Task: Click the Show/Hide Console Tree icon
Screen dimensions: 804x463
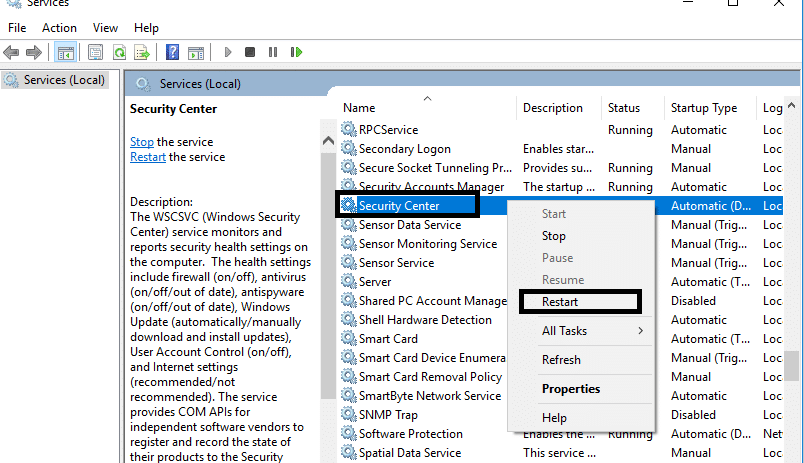Action: click(66, 52)
